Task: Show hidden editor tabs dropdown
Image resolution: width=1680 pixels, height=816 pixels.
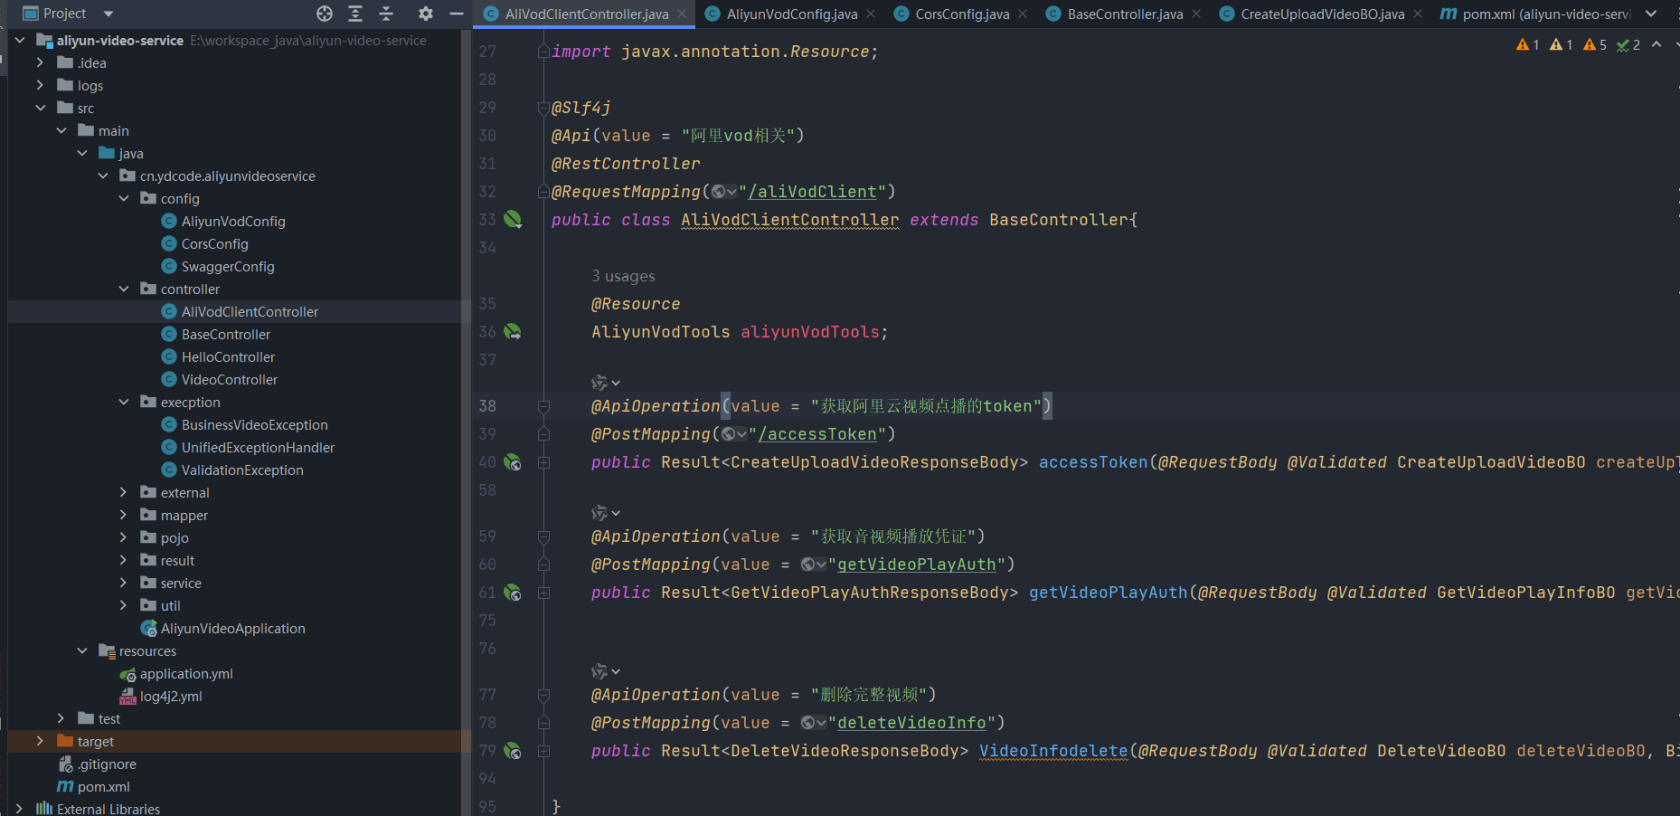Action: click(x=1652, y=14)
